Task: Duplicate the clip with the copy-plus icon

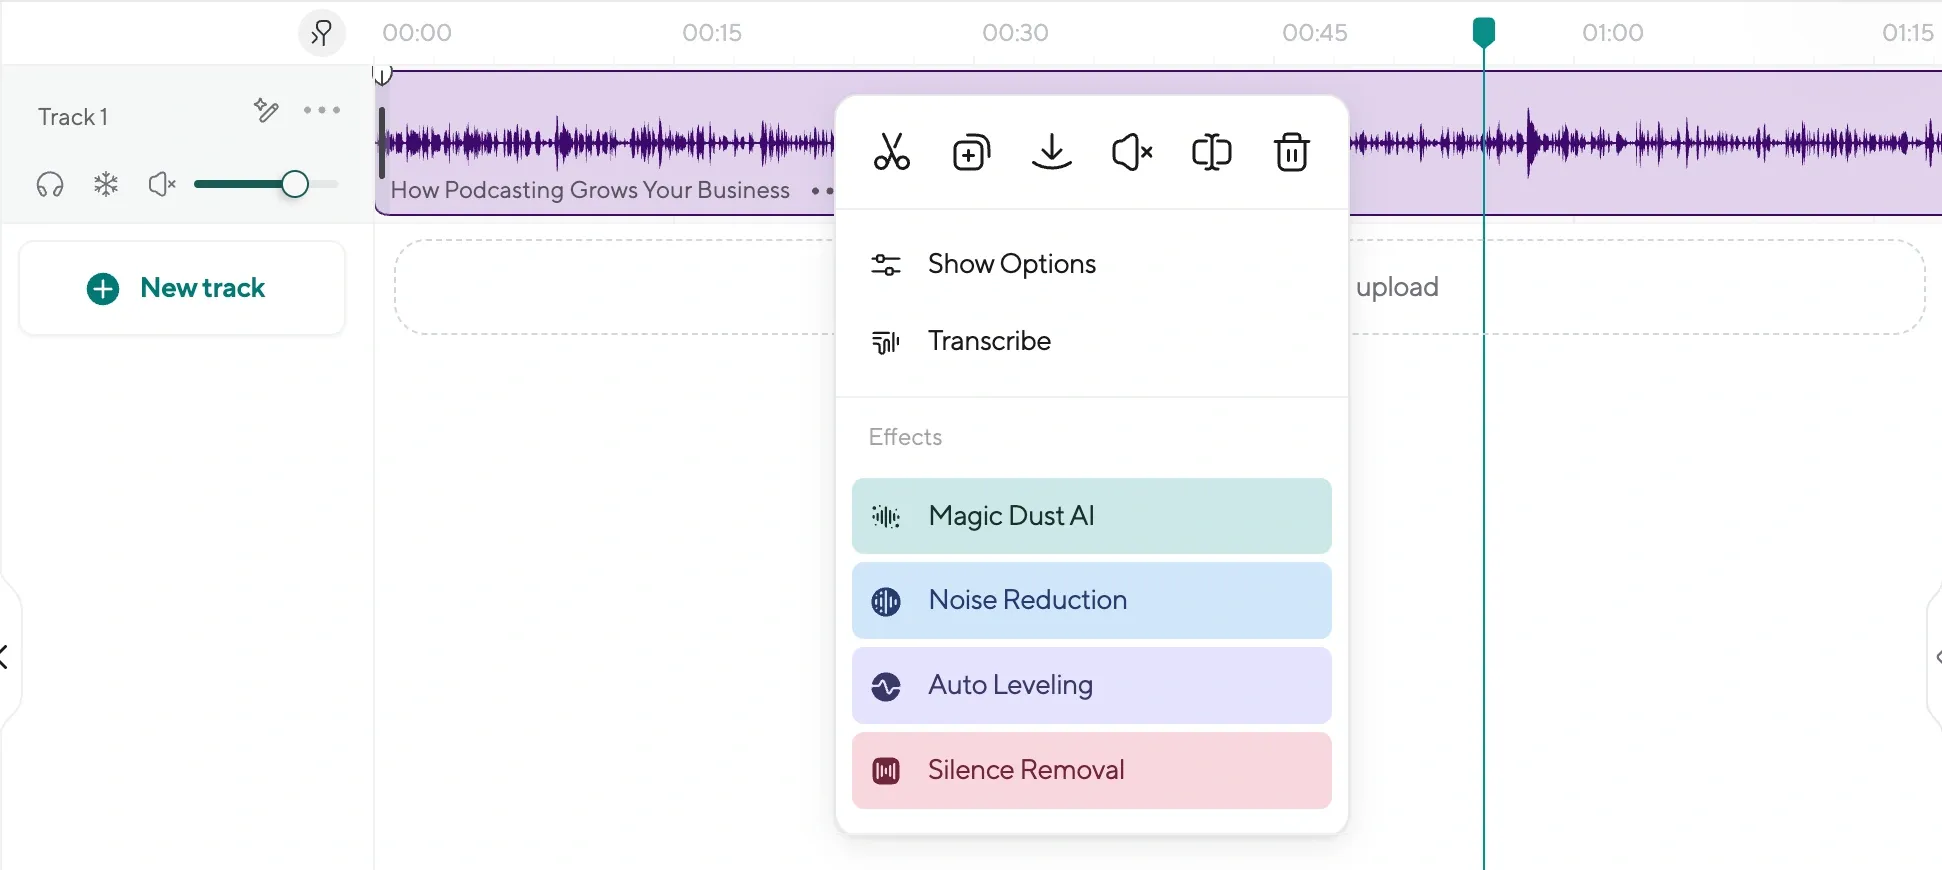Action: click(x=971, y=153)
